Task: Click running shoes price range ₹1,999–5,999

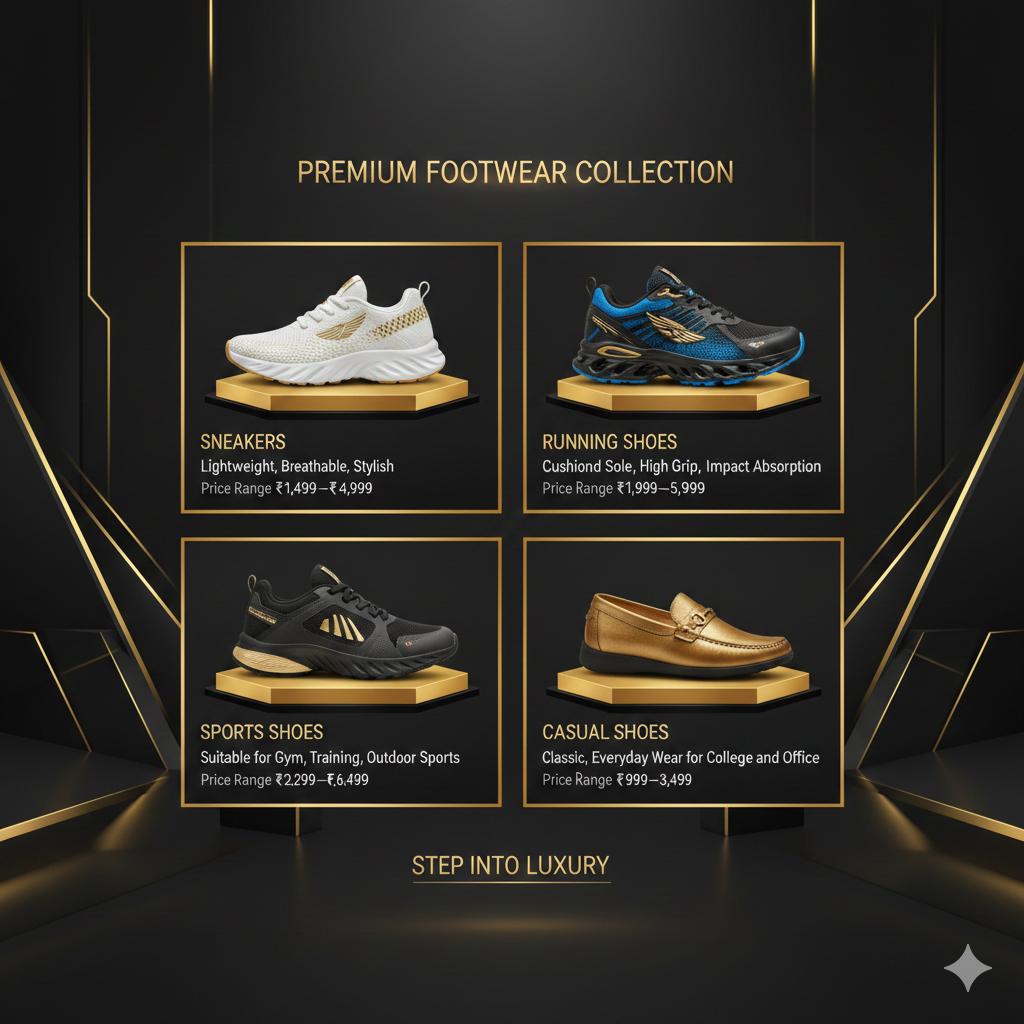Action: (624, 488)
